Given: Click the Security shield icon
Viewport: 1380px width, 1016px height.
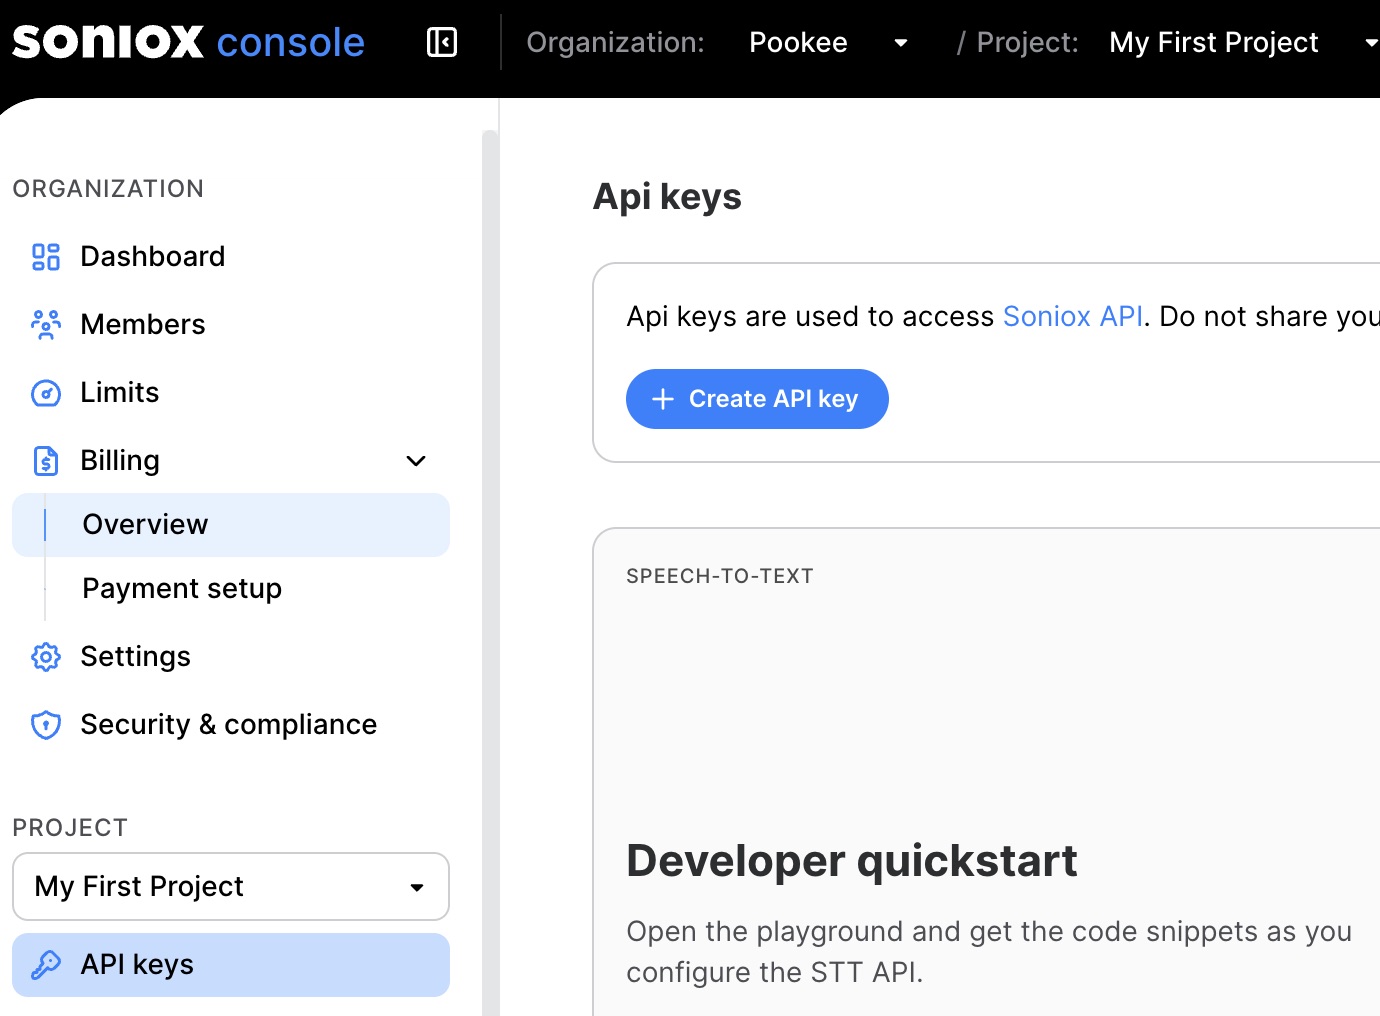Looking at the screenshot, I should [46, 725].
